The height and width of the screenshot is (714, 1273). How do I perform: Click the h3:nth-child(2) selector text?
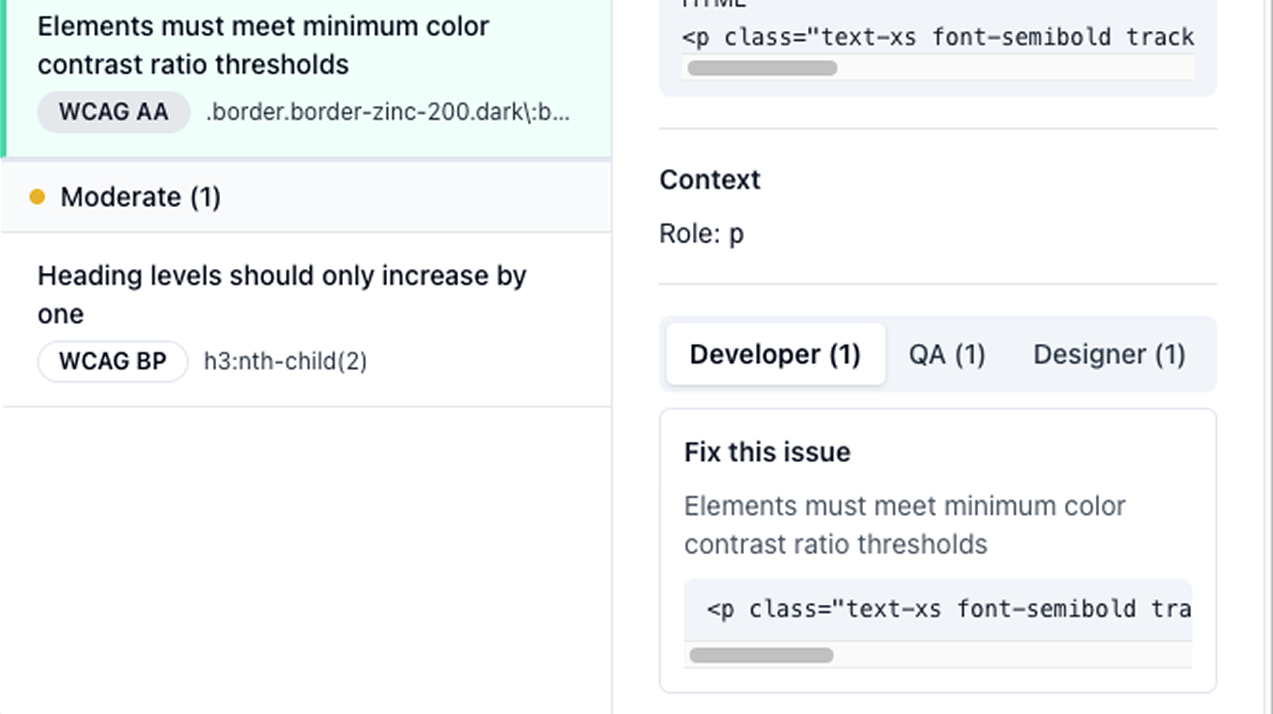click(x=286, y=361)
